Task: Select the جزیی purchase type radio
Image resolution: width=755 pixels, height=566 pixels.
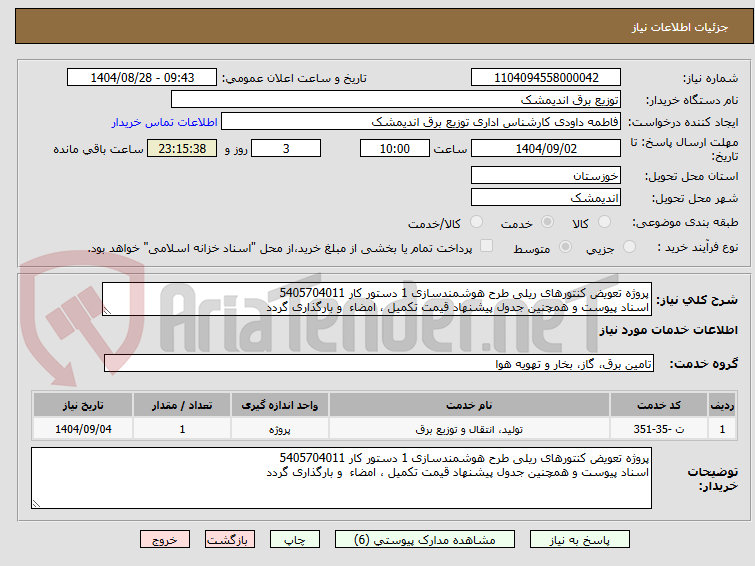Action: [x=629, y=247]
